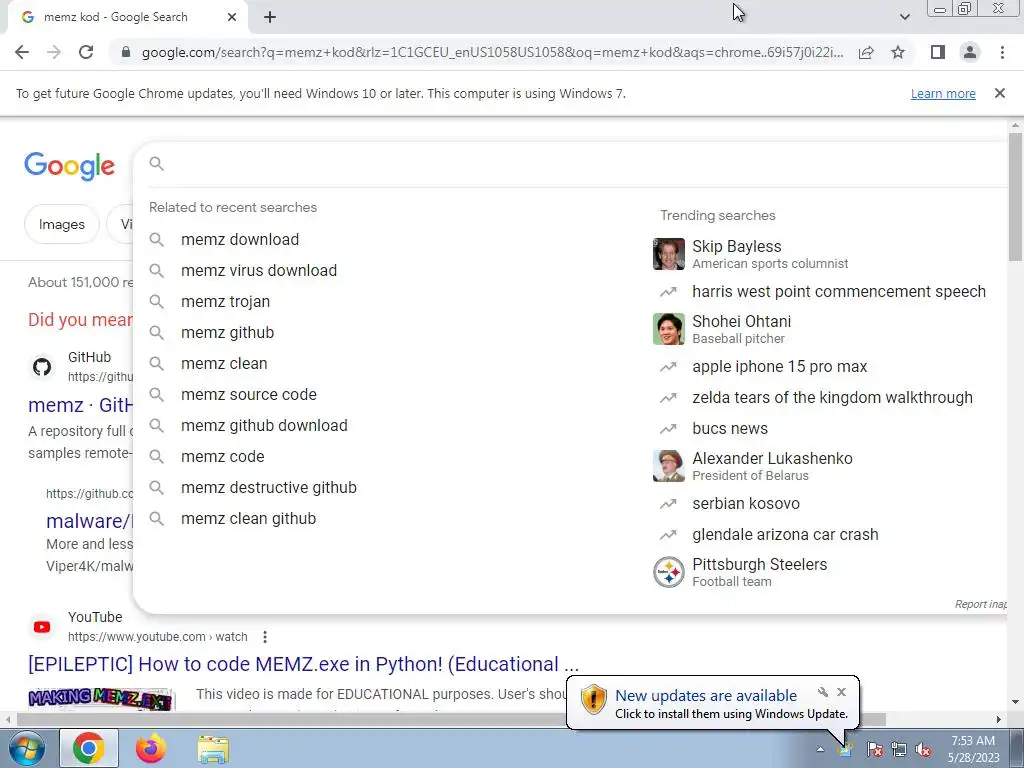Click Chrome icon in the taskbar
Image resolution: width=1024 pixels, height=768 pixels.
click(89, 748)
